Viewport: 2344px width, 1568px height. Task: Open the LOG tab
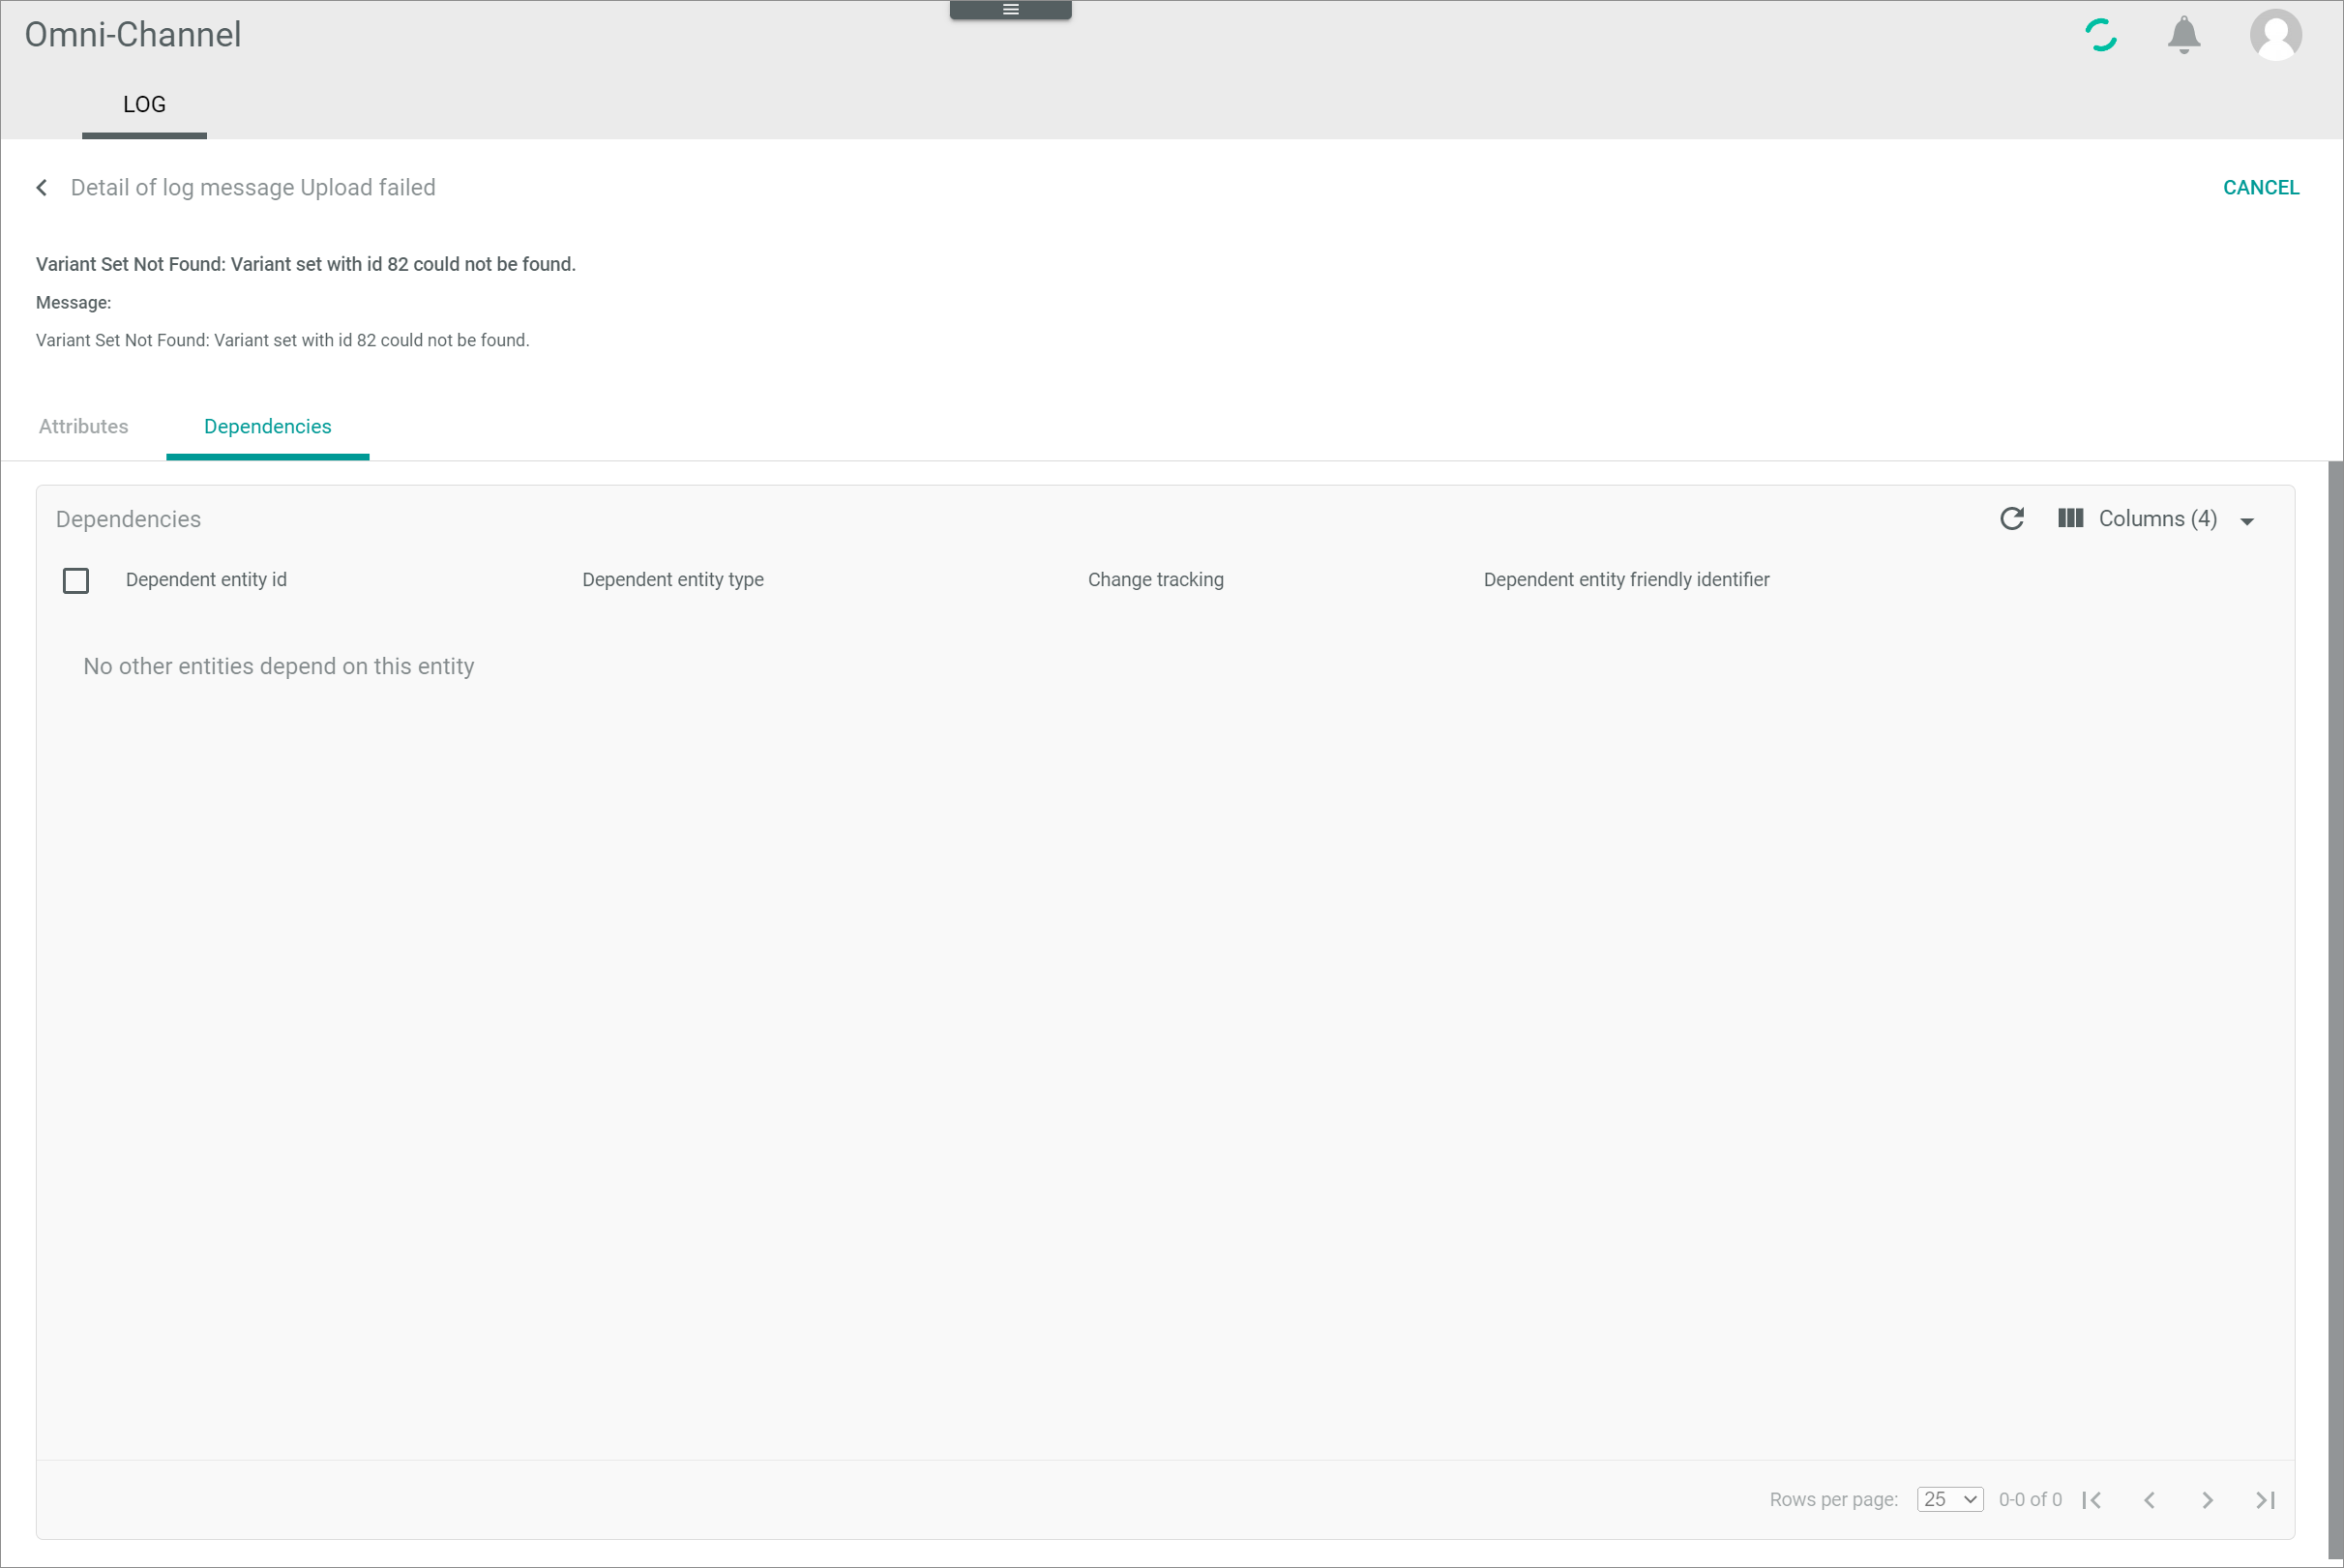144,104
